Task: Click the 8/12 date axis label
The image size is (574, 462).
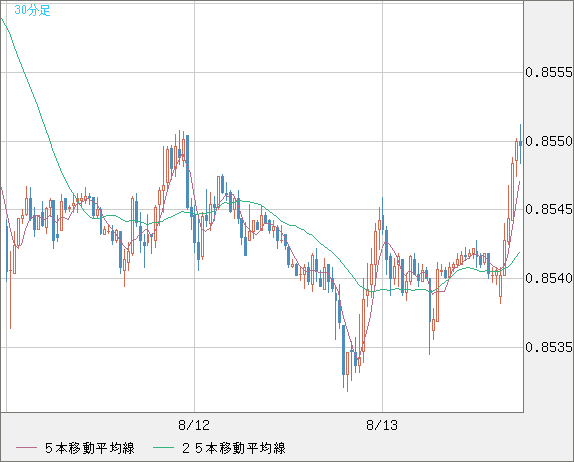Action: click(194, 425)
